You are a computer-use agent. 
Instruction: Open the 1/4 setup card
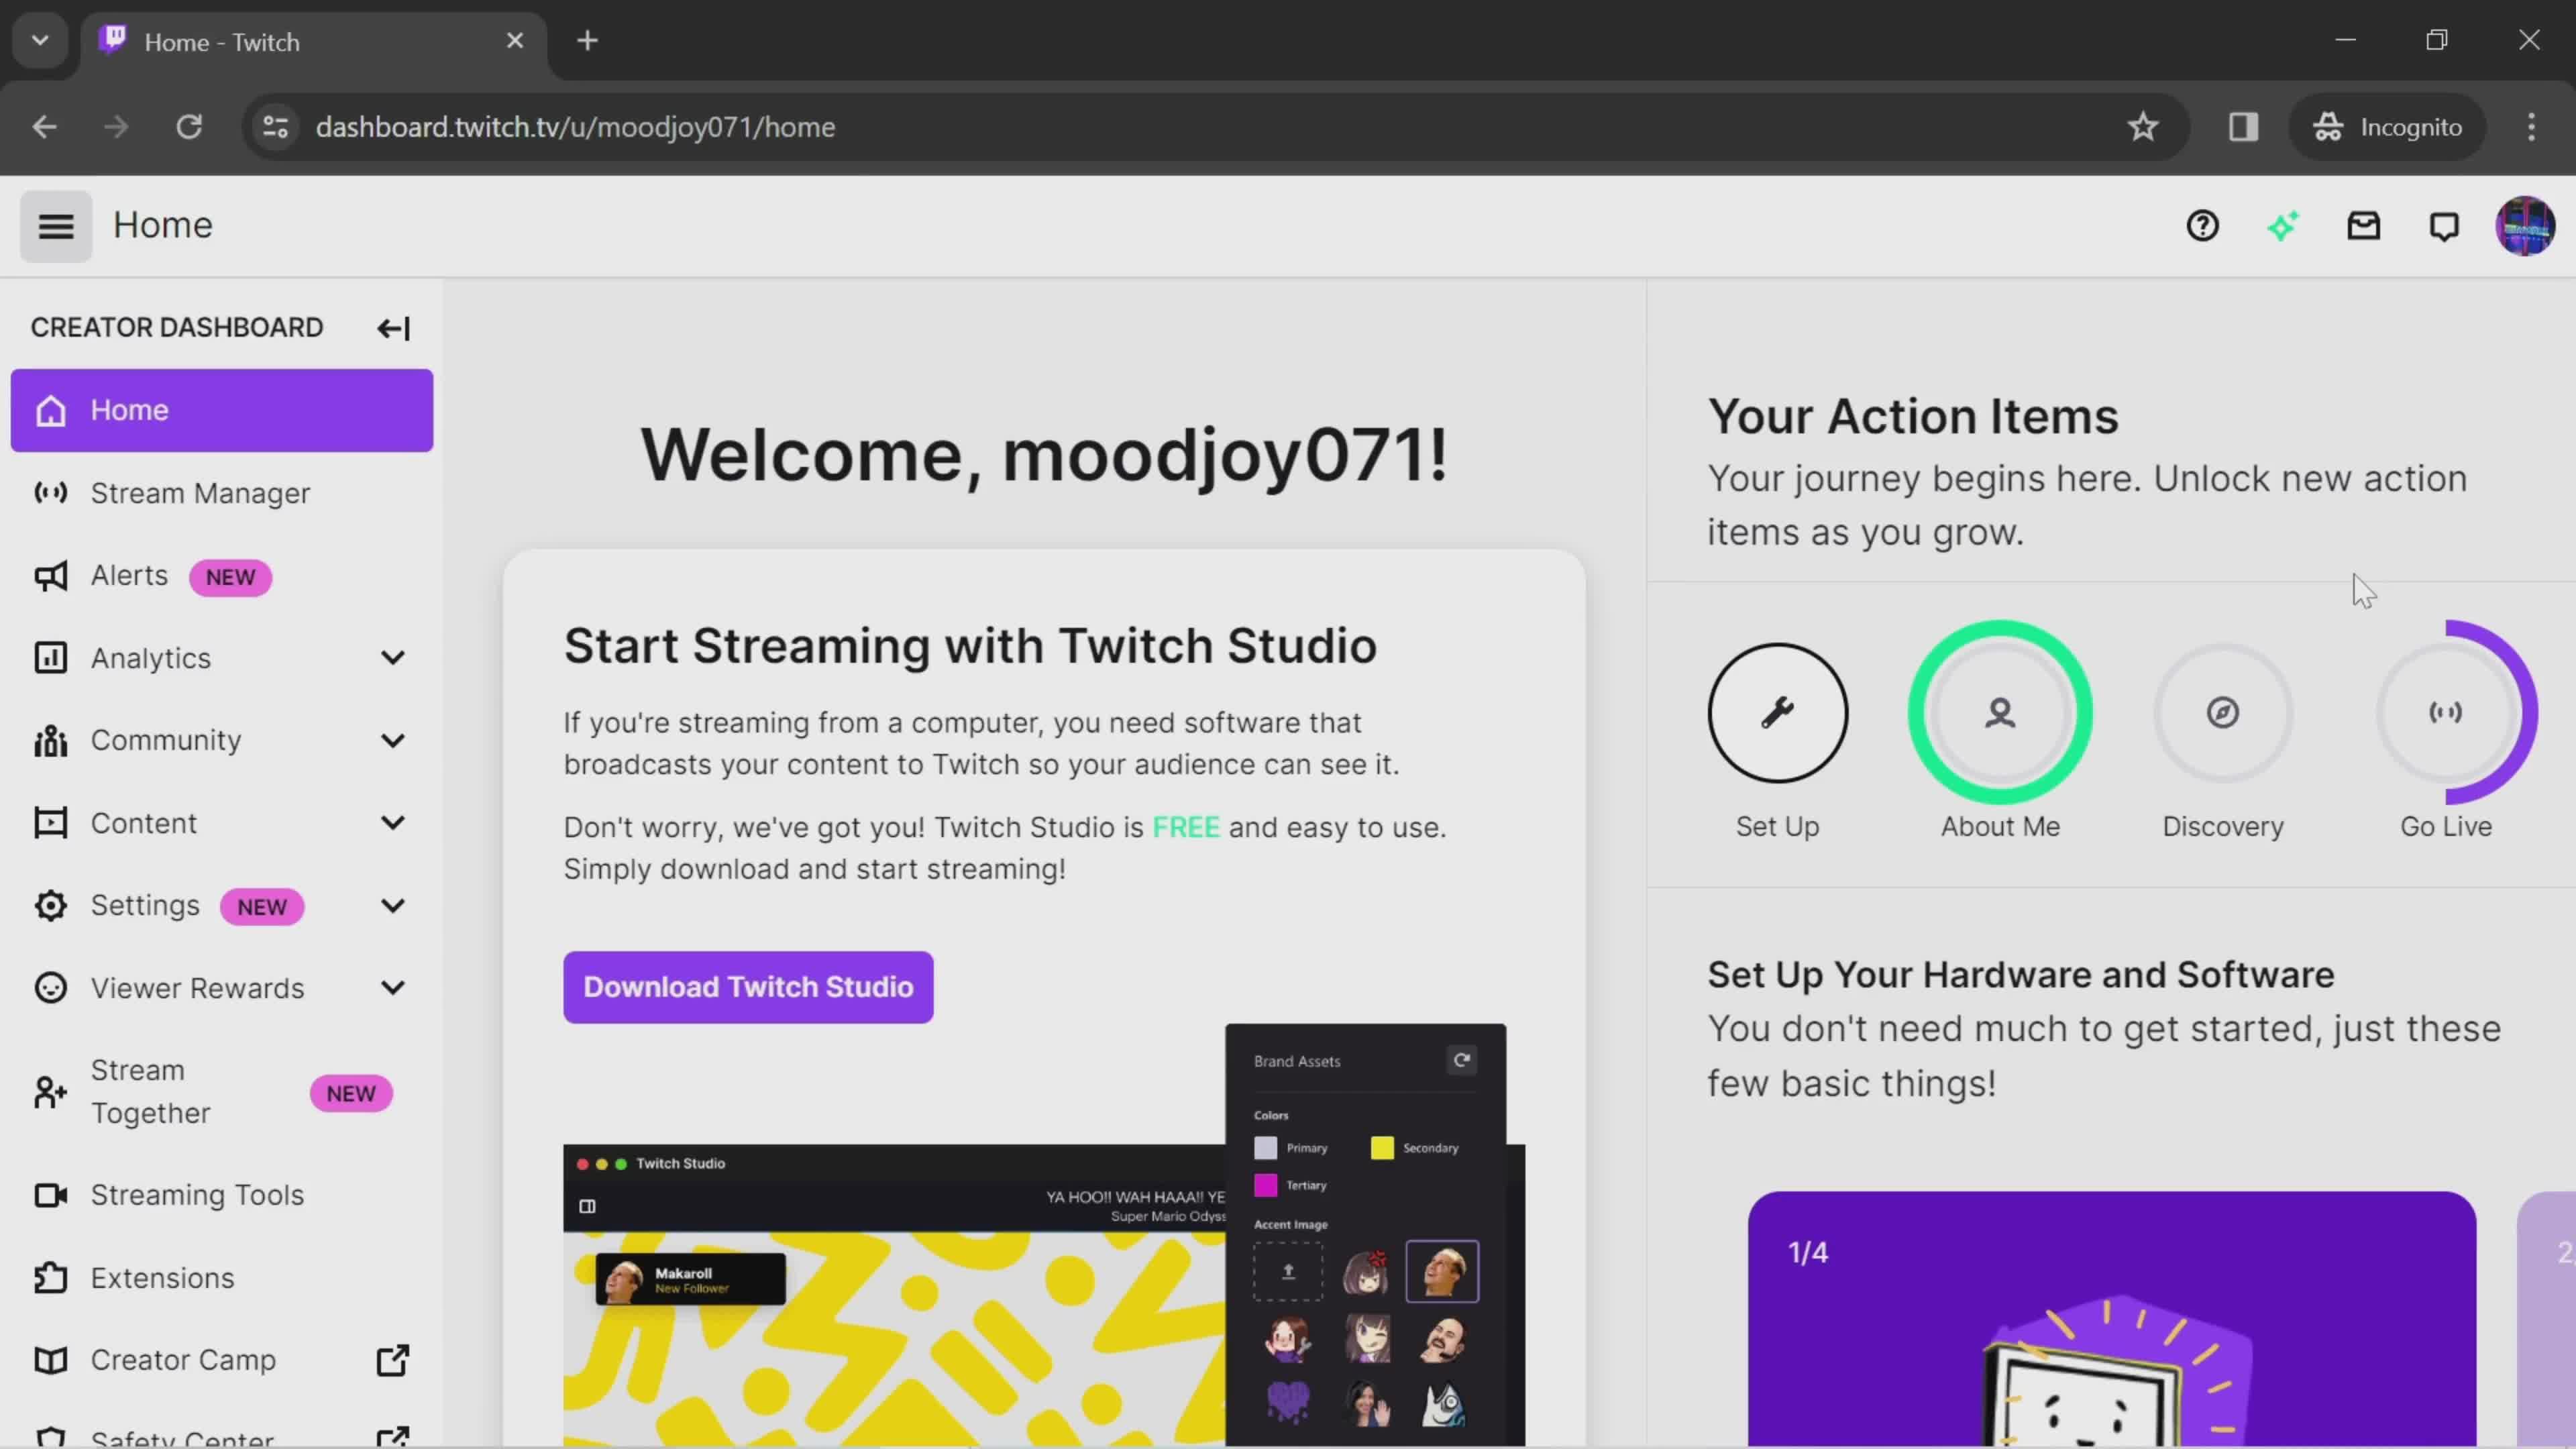tap(2112, 1318)
